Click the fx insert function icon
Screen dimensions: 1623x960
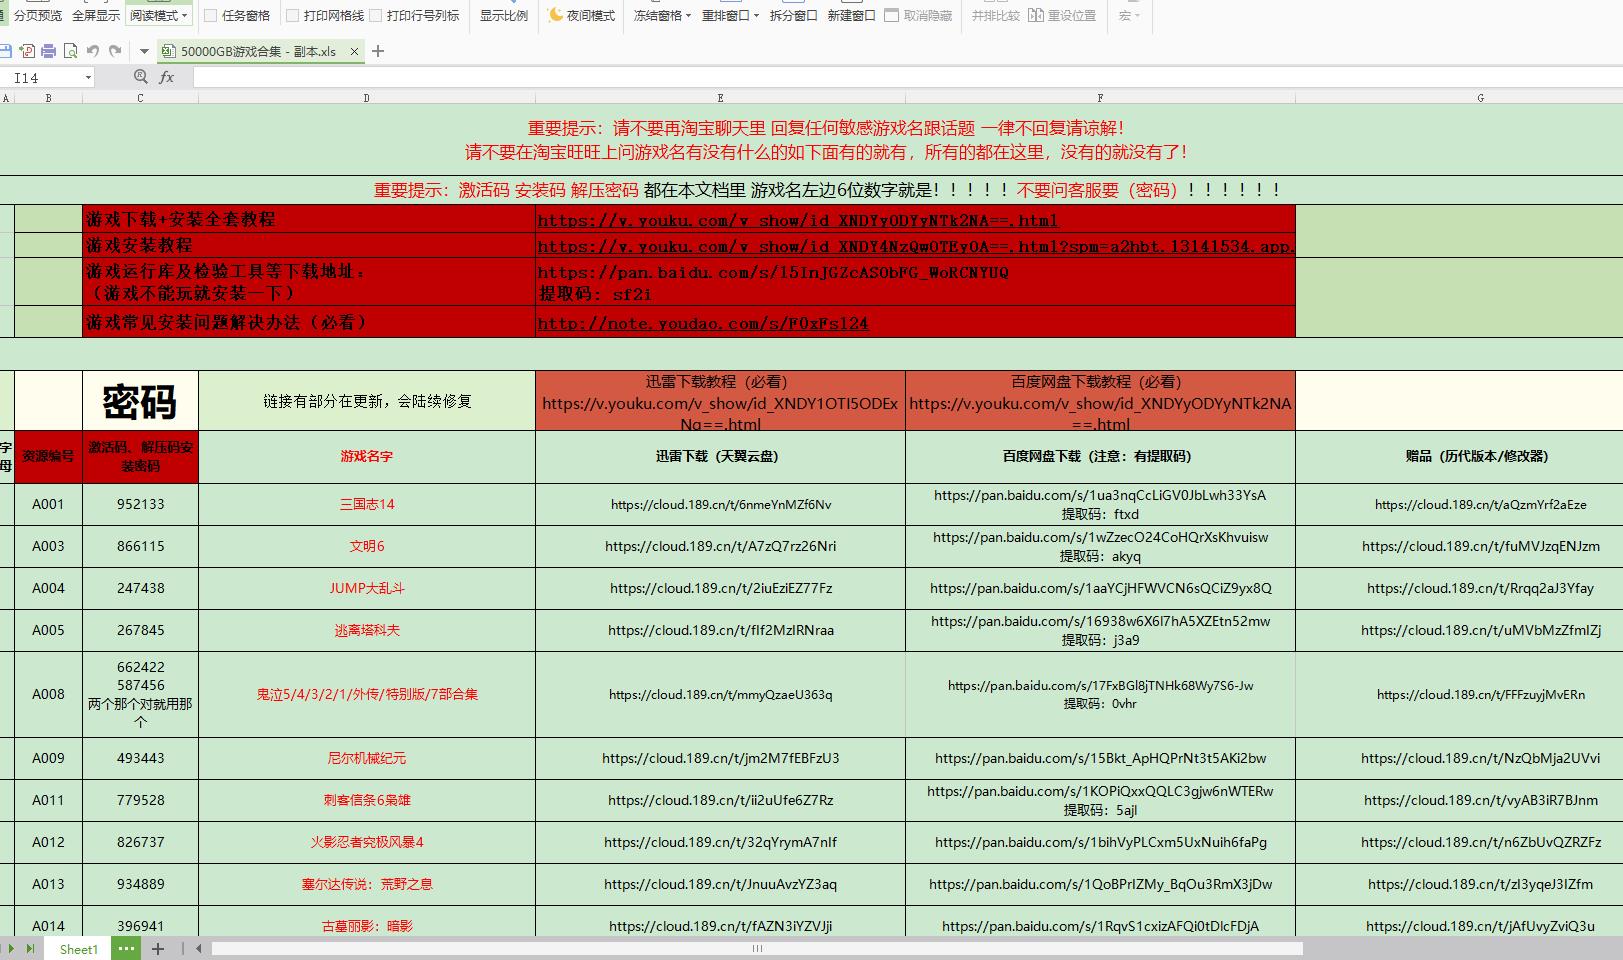(167, 77)
